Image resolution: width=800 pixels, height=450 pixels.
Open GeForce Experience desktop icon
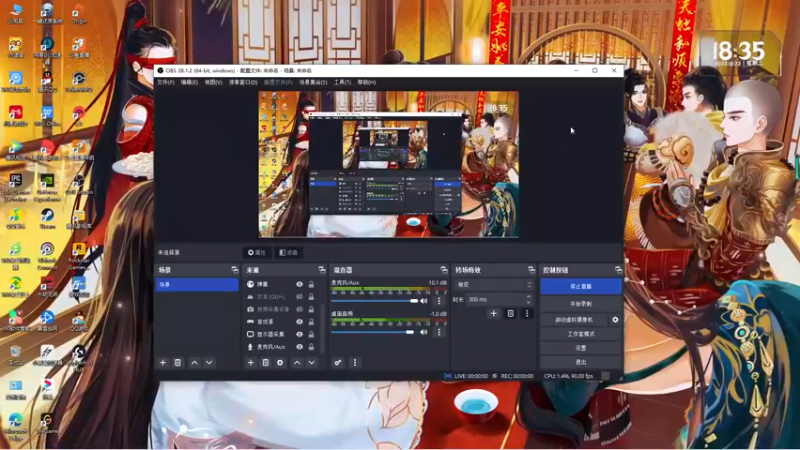47,187
